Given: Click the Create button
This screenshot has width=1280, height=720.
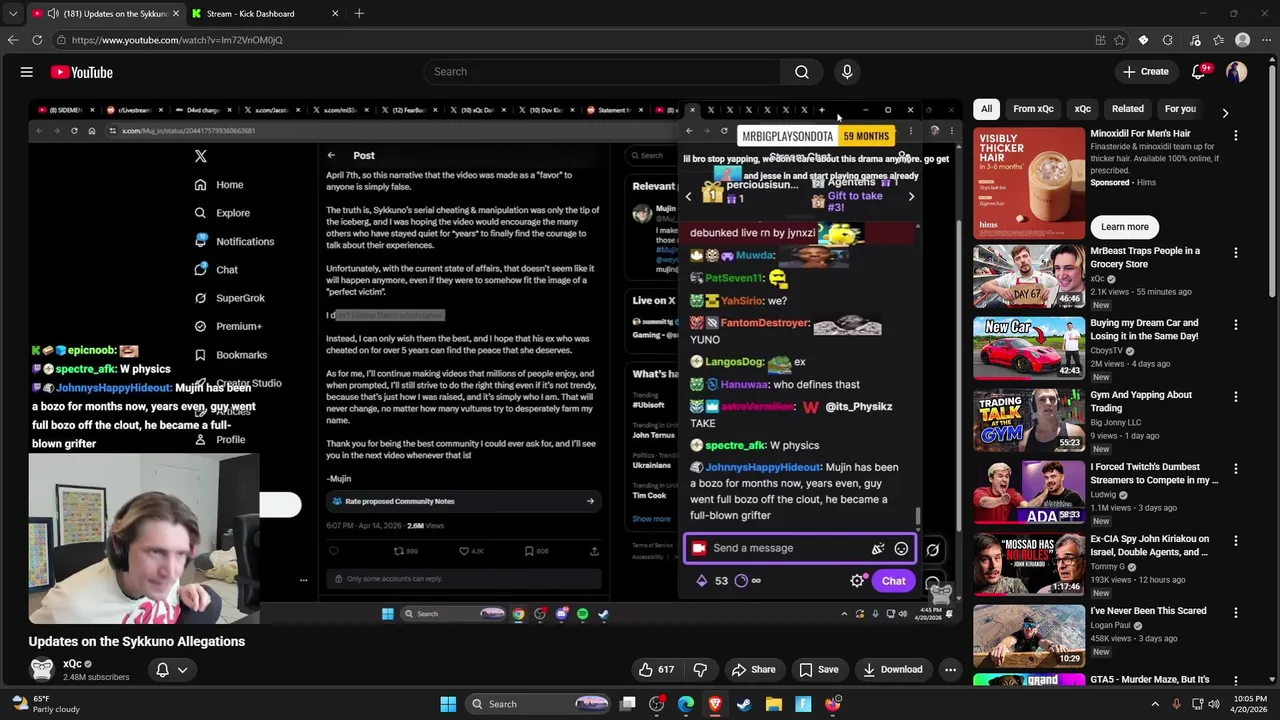Looking at the screenshot, I should pyautogui.click(x=1146, y=72).
